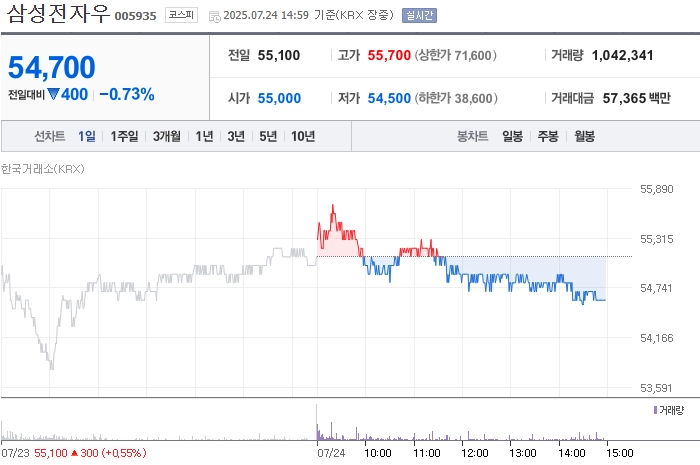Click the gray previous-day low in the chart
The height and width of the screenshot is (465, 700).
tap(51, 367)
